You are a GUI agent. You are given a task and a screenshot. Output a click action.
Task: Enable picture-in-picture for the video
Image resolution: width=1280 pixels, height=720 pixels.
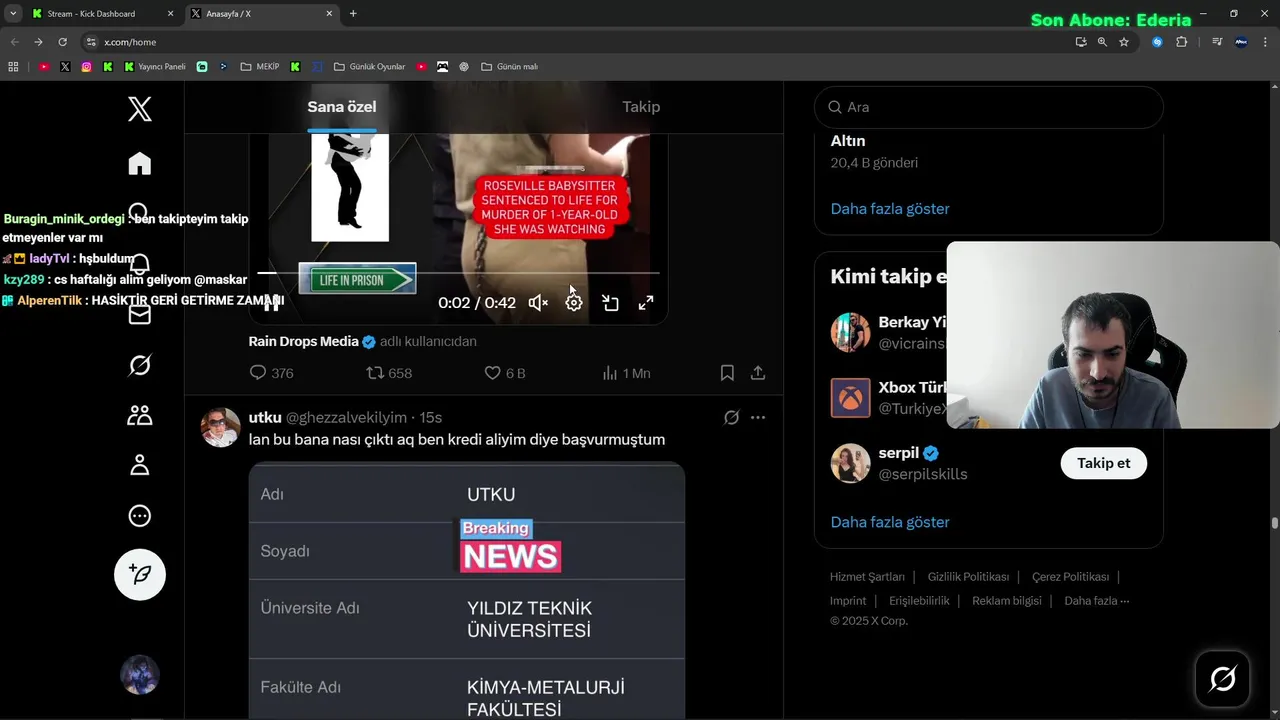(610, 303)
